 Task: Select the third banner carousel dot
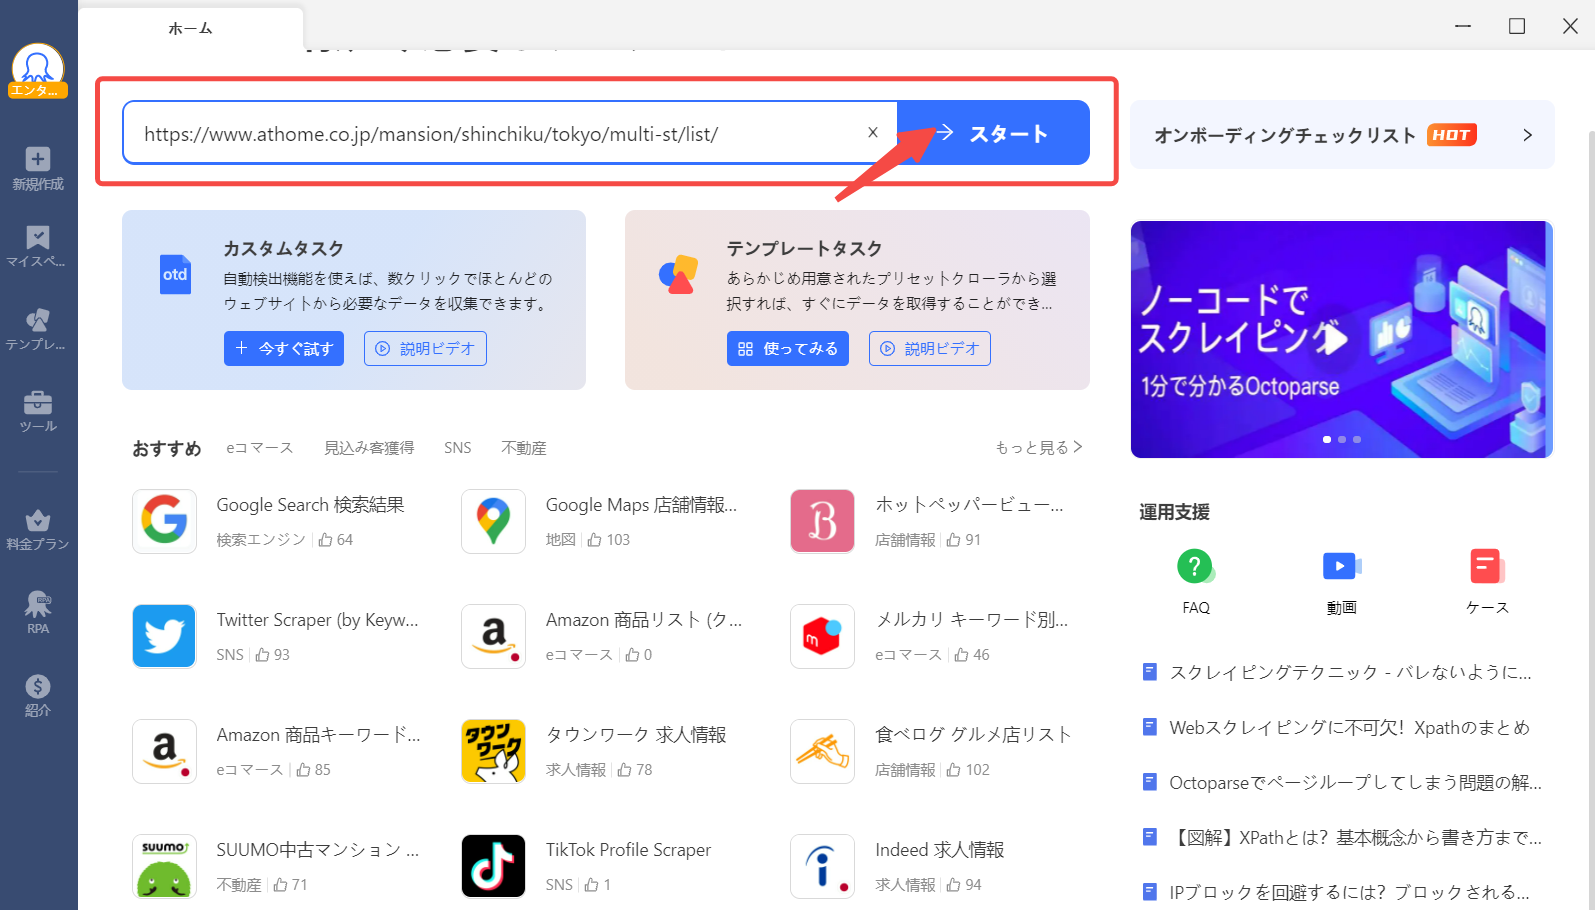[1357, 439]
